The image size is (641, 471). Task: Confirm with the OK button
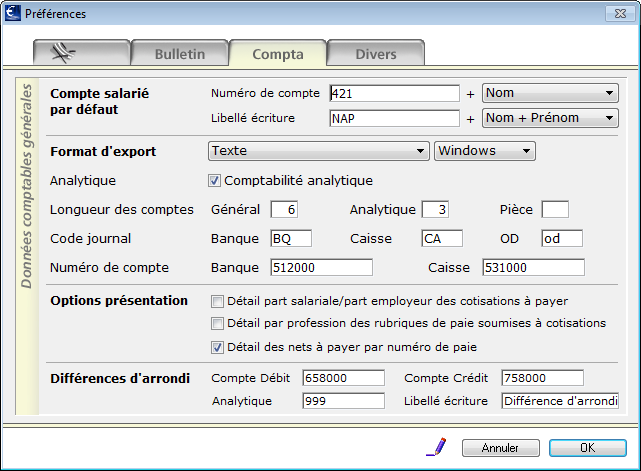[x=587, y=448]
